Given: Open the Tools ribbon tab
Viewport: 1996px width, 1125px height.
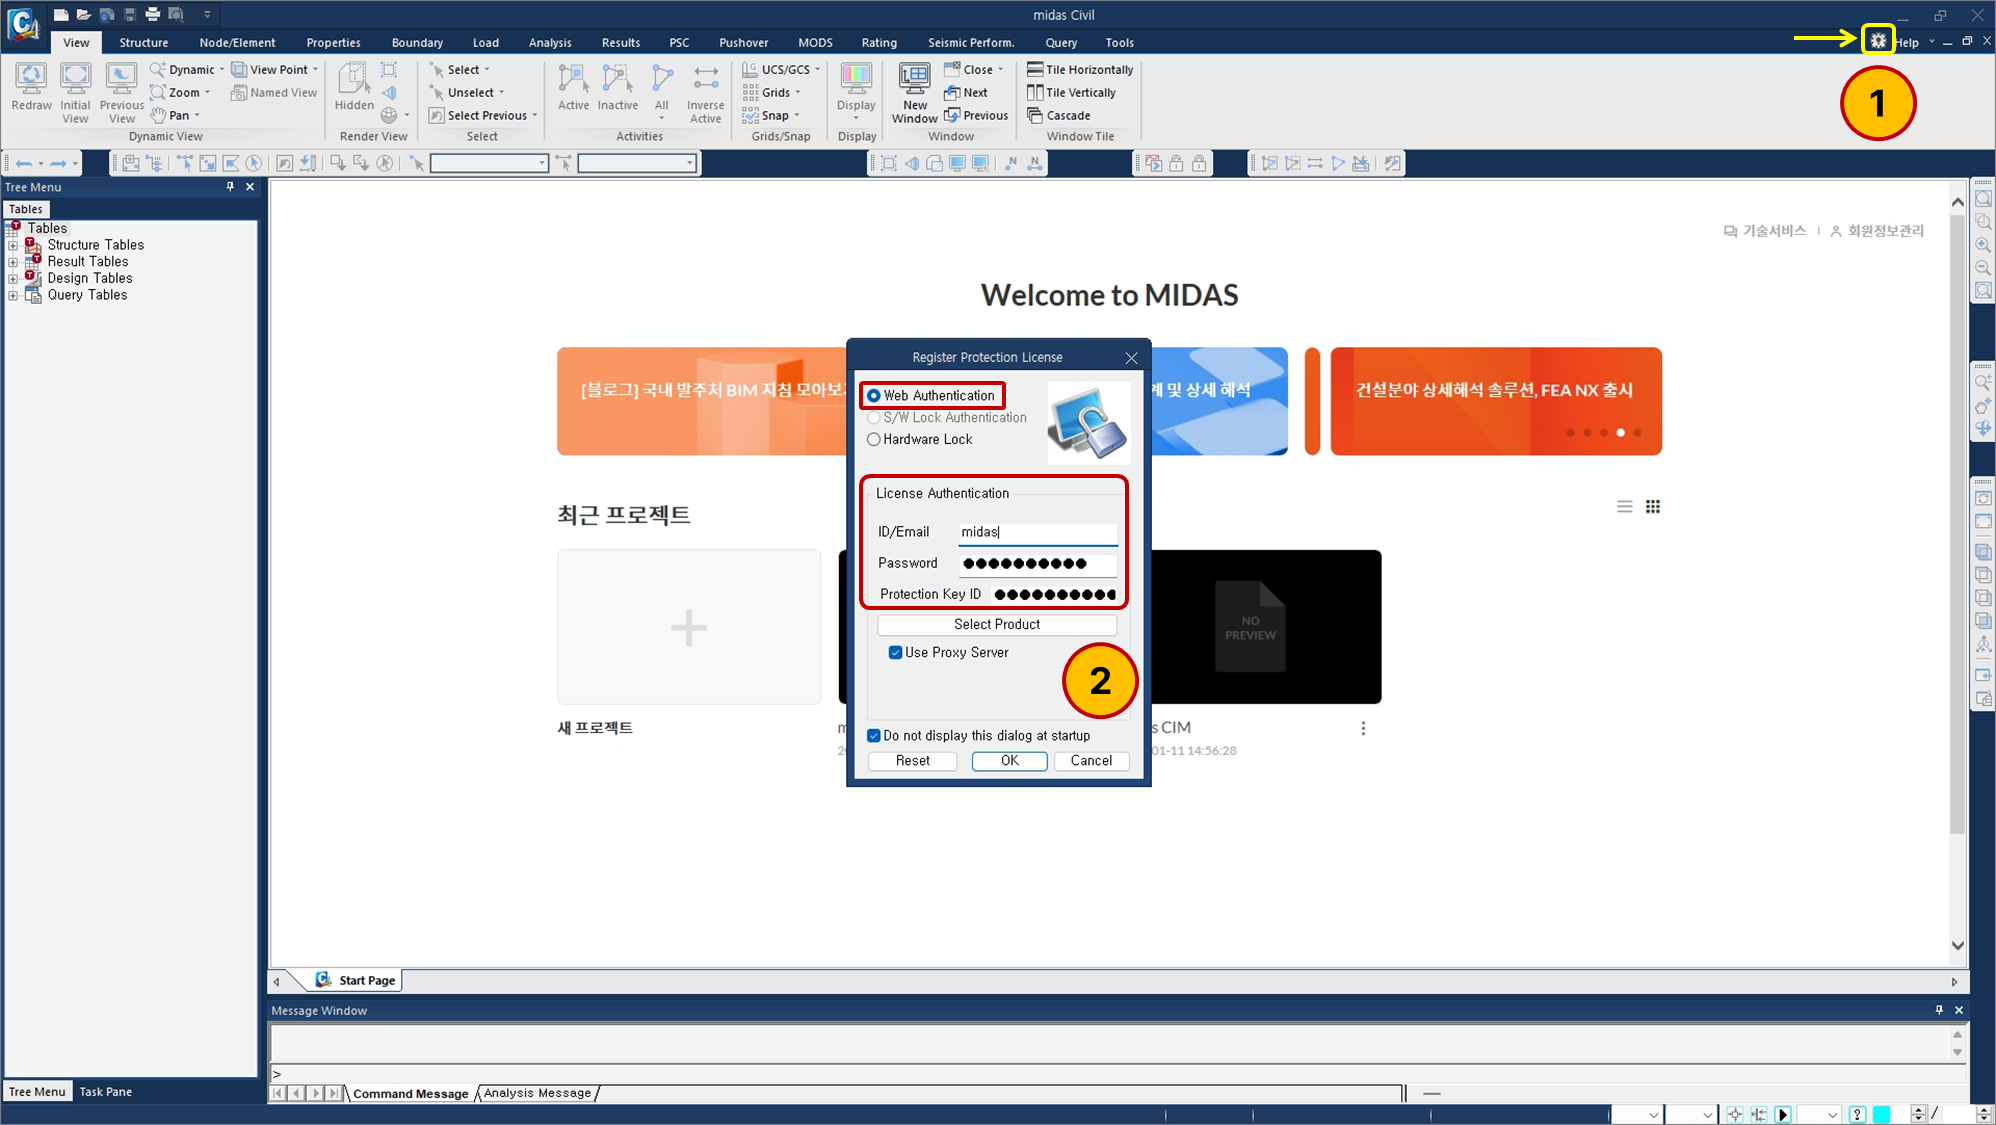Looking at the screenshot, I should [1120, 43].
